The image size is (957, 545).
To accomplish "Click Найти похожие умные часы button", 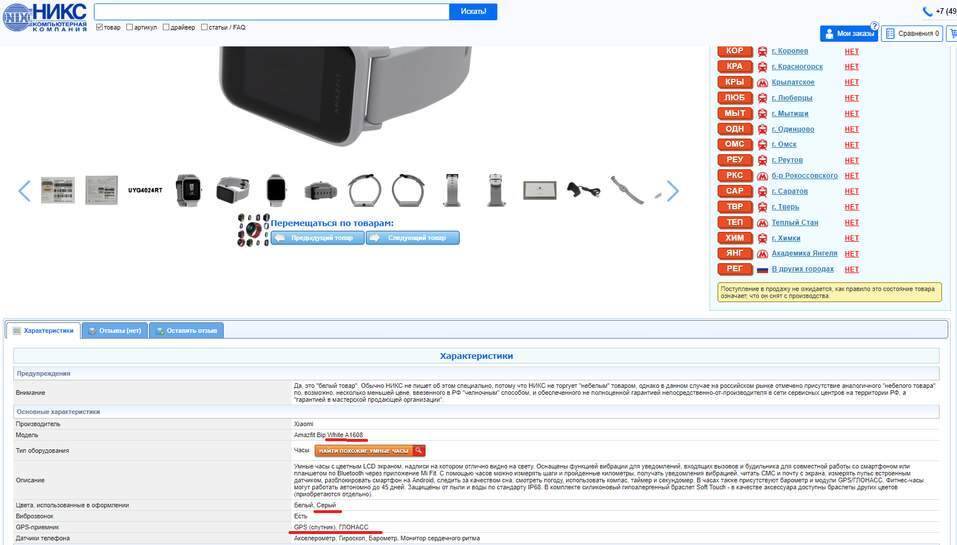I will click(x=370, y=451).
